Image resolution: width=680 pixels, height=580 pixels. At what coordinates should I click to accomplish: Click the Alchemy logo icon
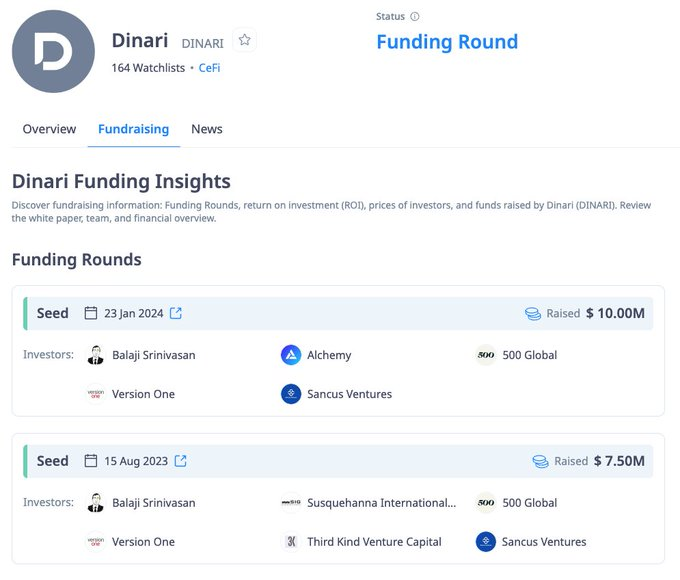(x=291, y=355)
